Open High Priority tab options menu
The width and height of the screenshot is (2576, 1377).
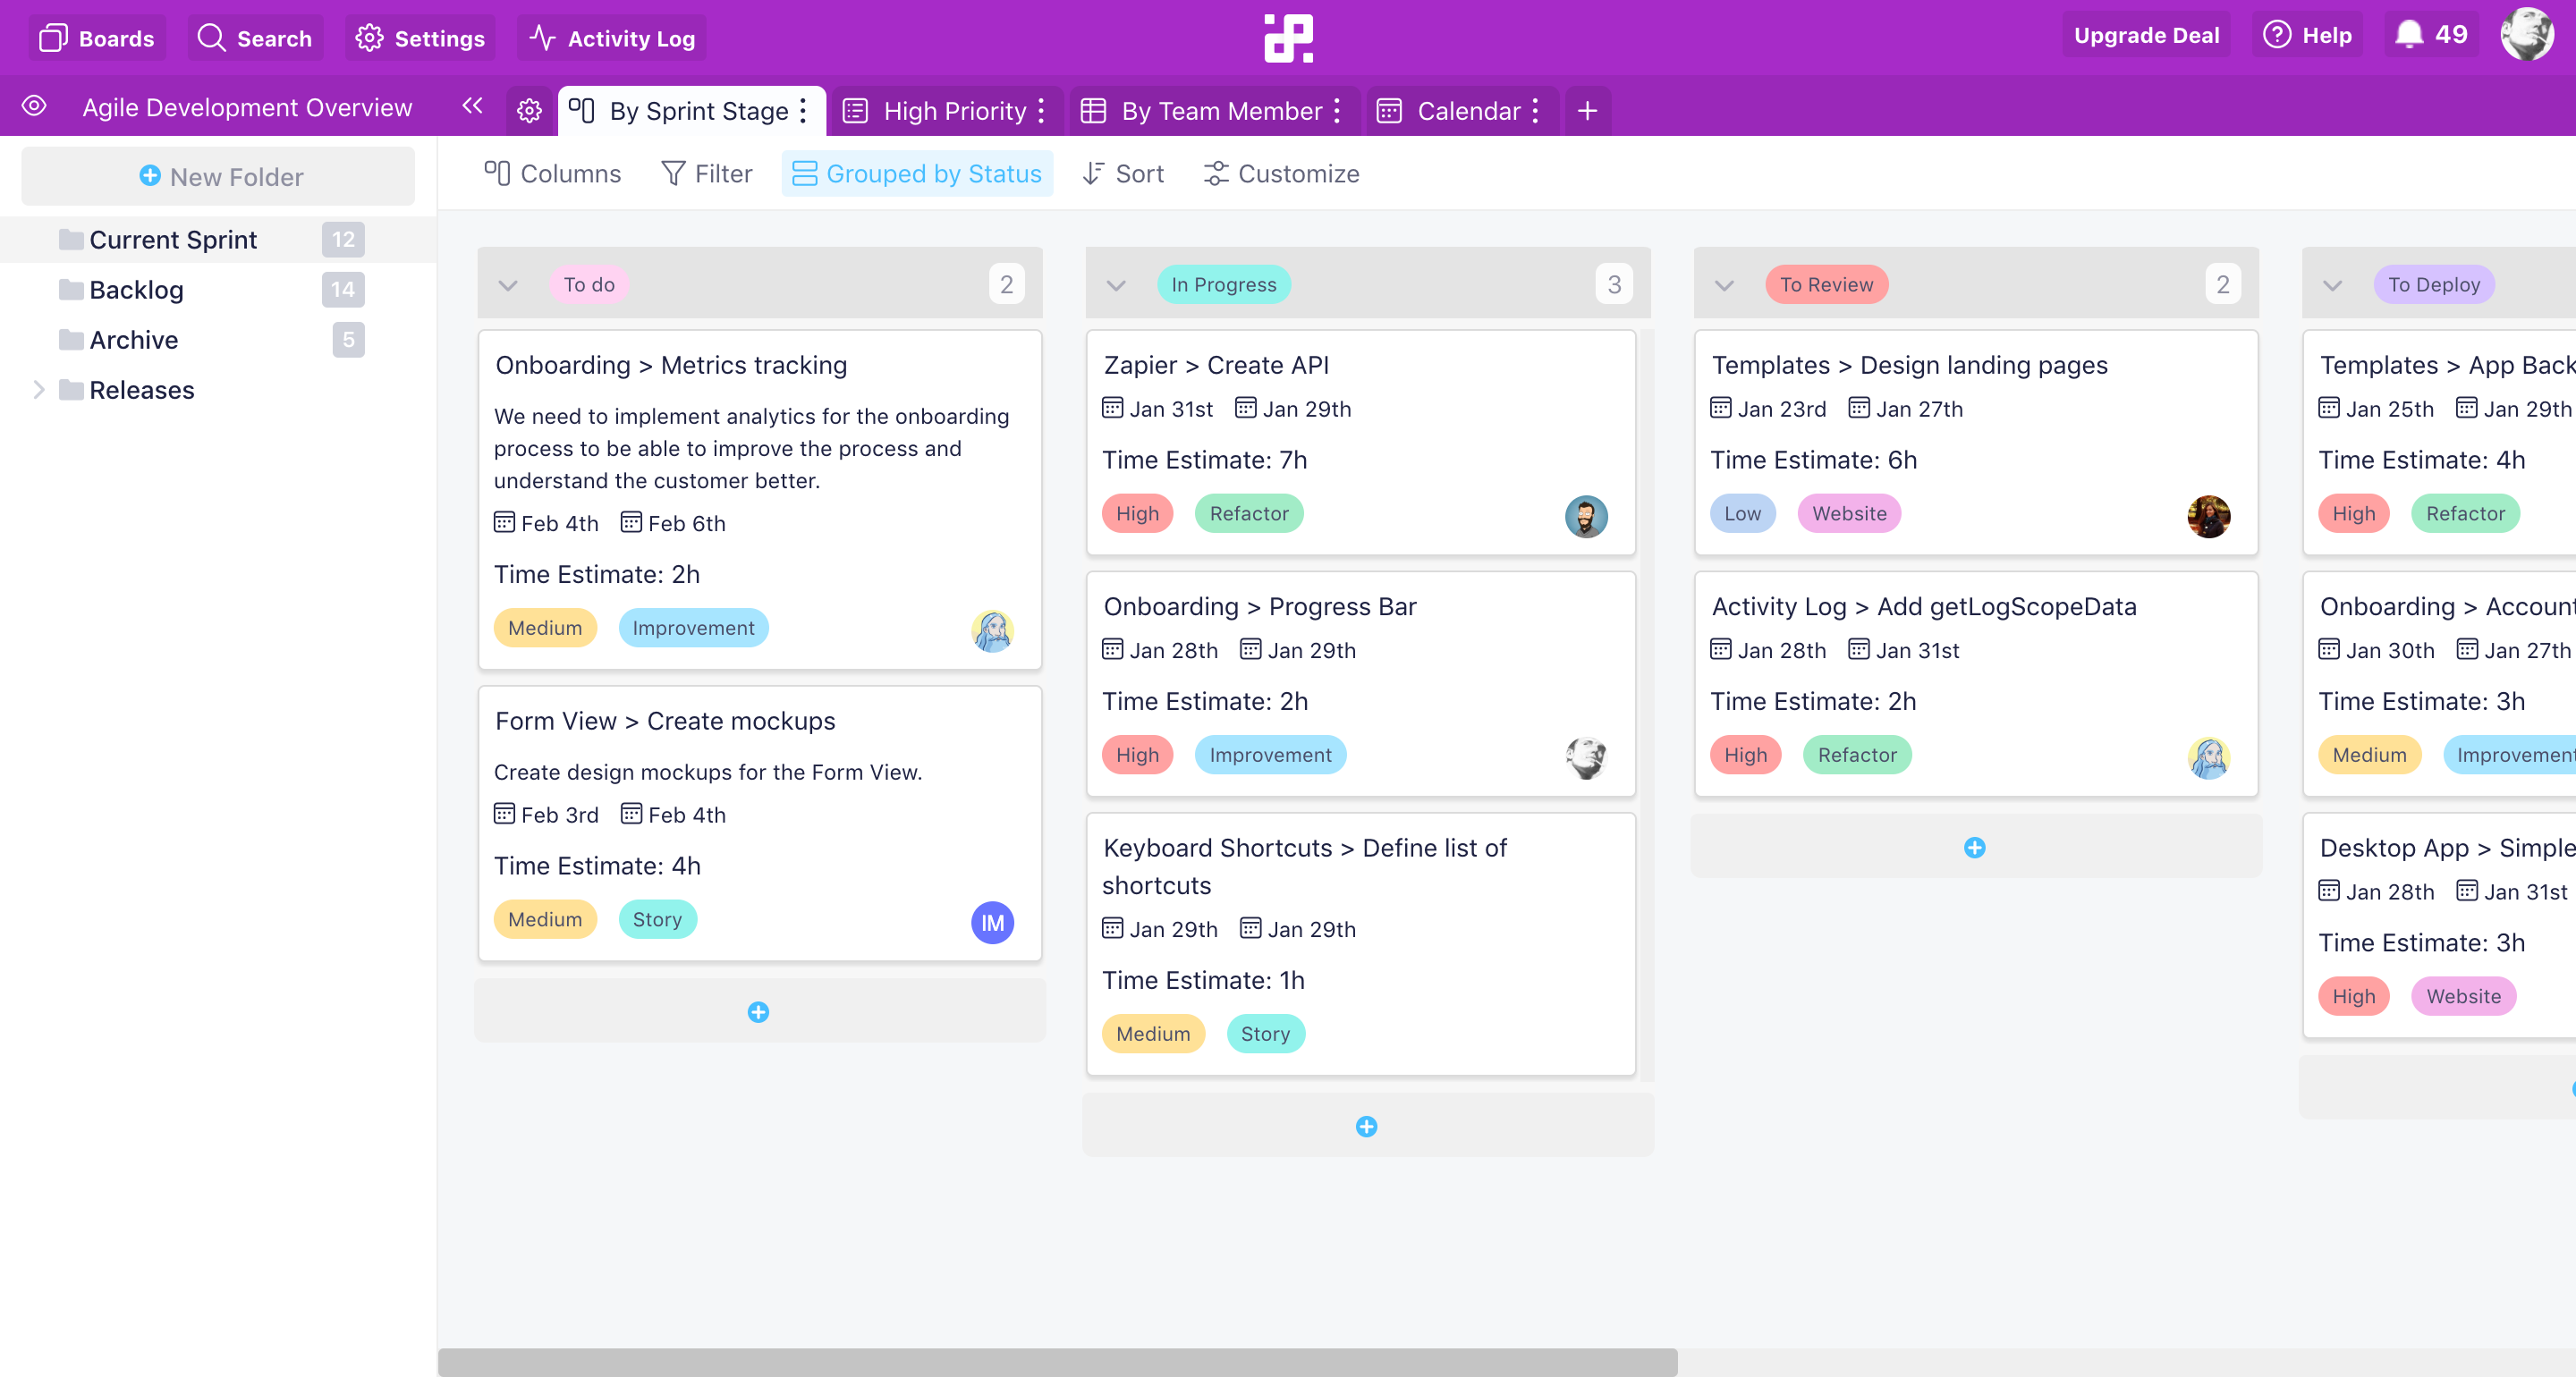click(x=1041, y=110)
